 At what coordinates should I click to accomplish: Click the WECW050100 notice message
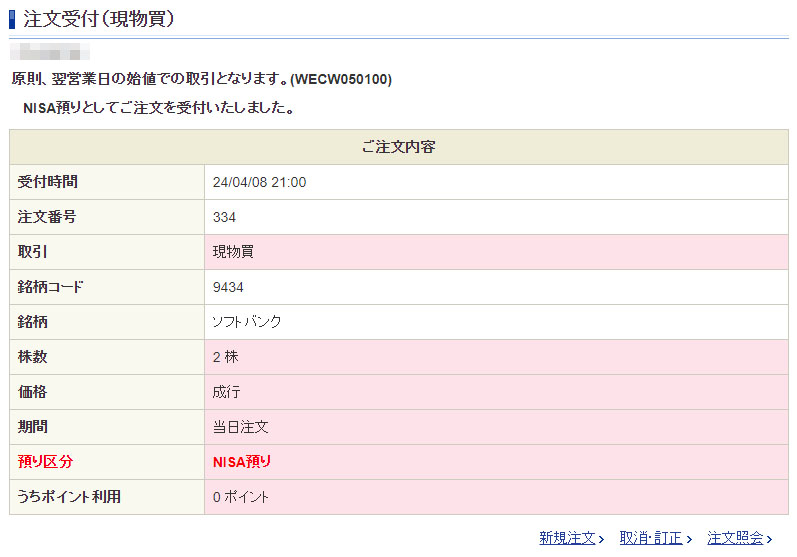[x=201, y=79]
